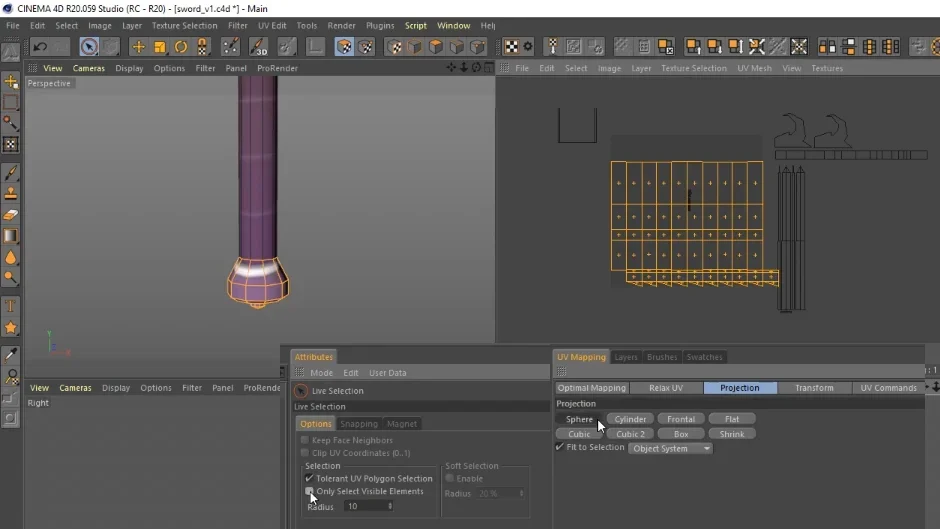Activate the Scale tool icon
940x529 pixels.
point(159,47)
